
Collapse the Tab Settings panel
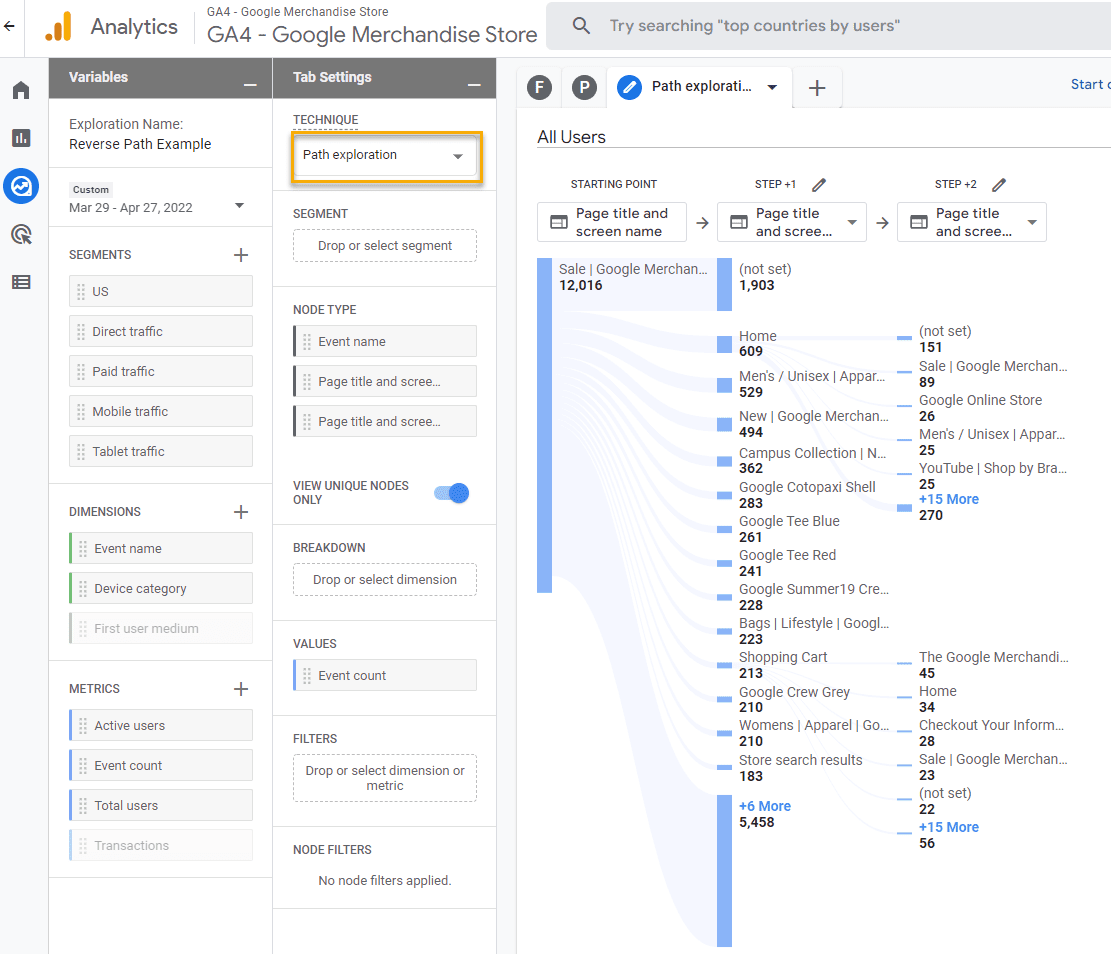point(474,84)
